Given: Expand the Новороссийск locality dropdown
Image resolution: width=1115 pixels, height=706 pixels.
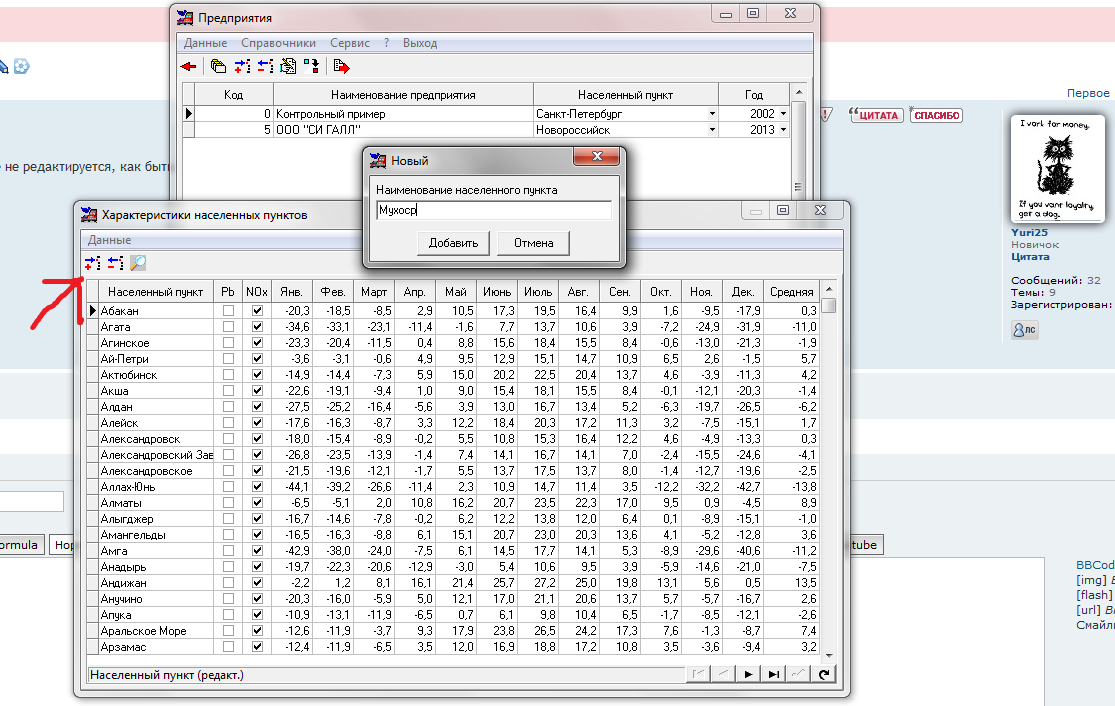Looking at the screenshot, I should coord(712,130).
